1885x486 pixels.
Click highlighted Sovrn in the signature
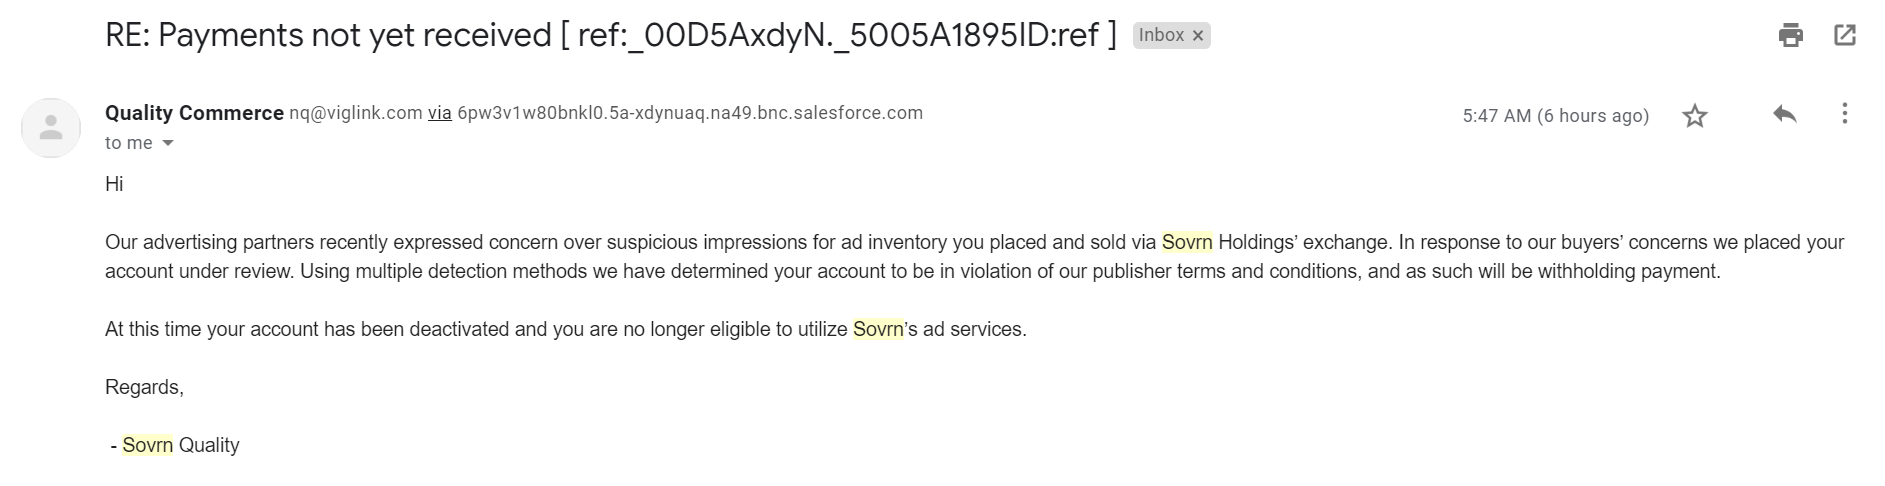148,445
